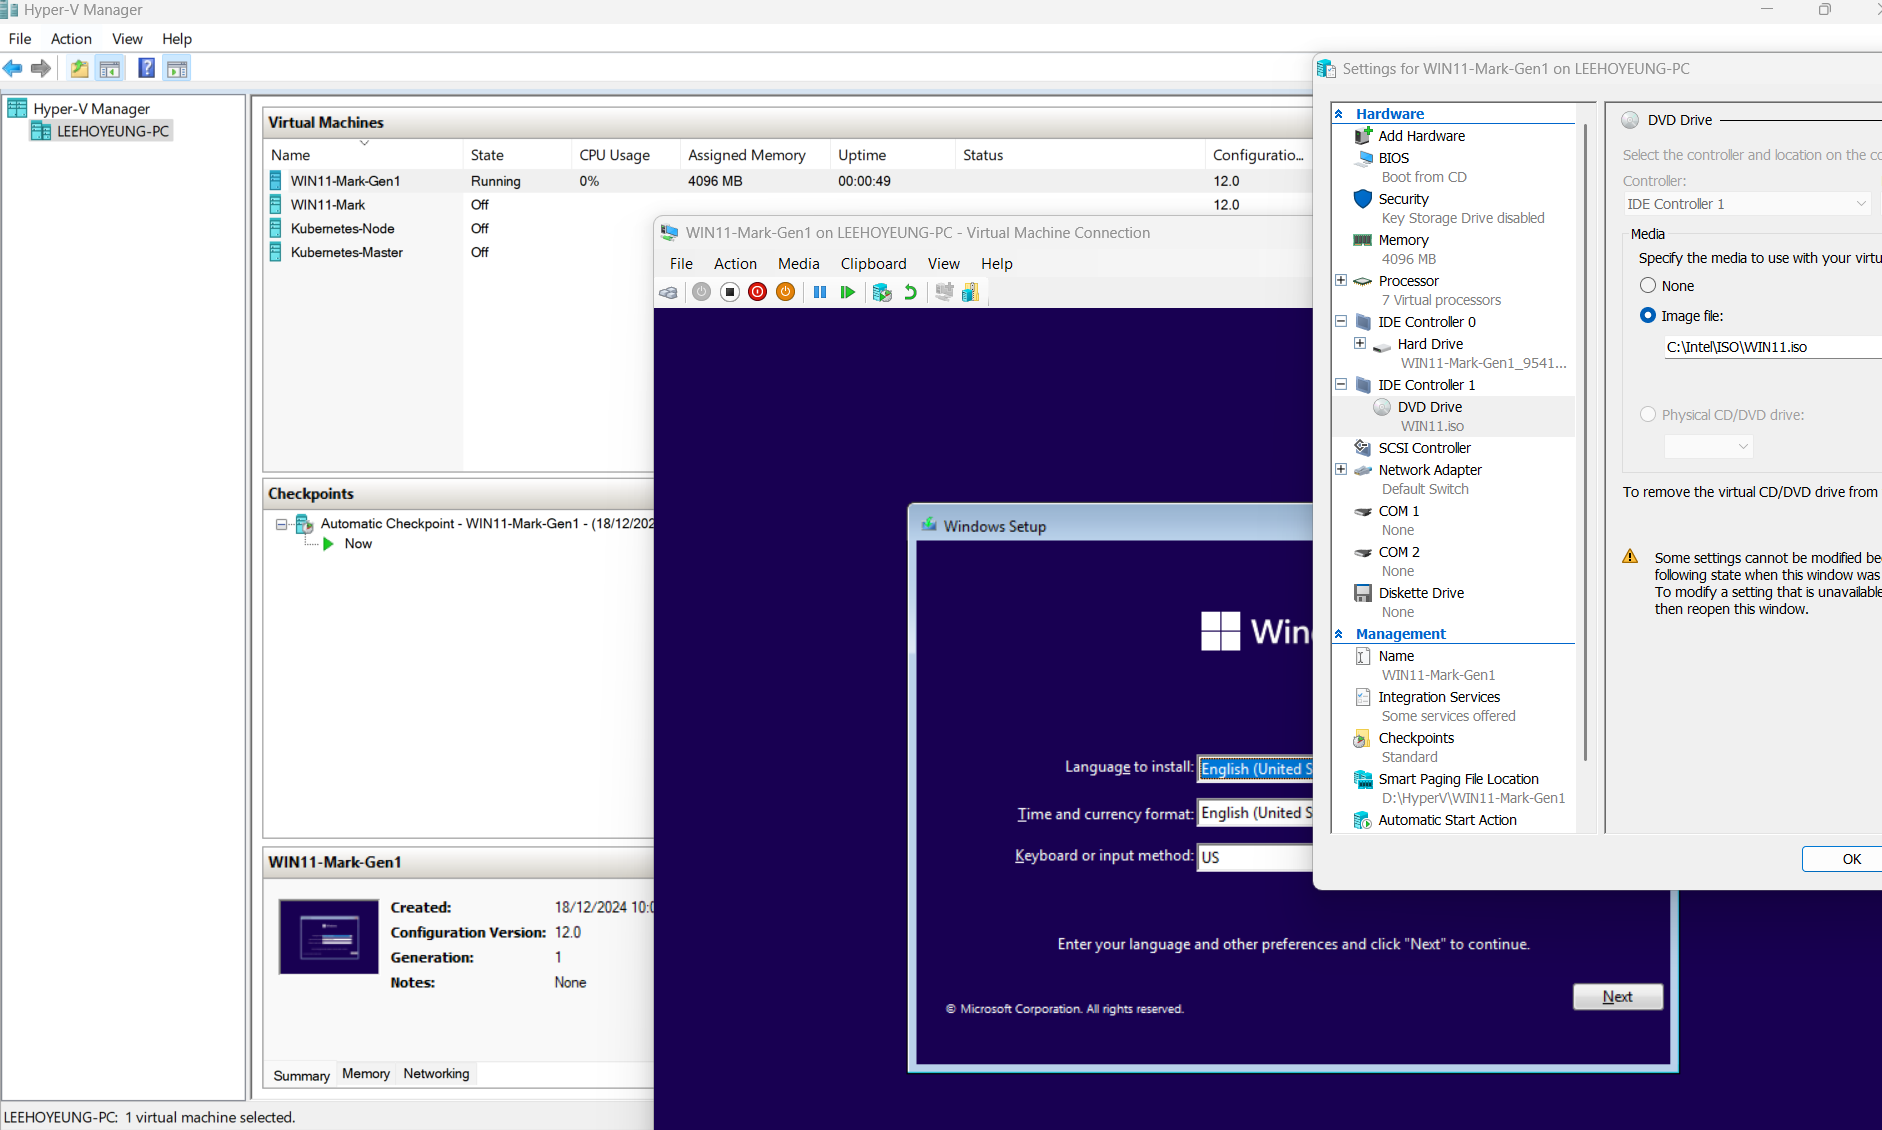Click Next in Windows Setup
The width and height of the screenshot is (1882, 1130).
(x=1617, y=997)
